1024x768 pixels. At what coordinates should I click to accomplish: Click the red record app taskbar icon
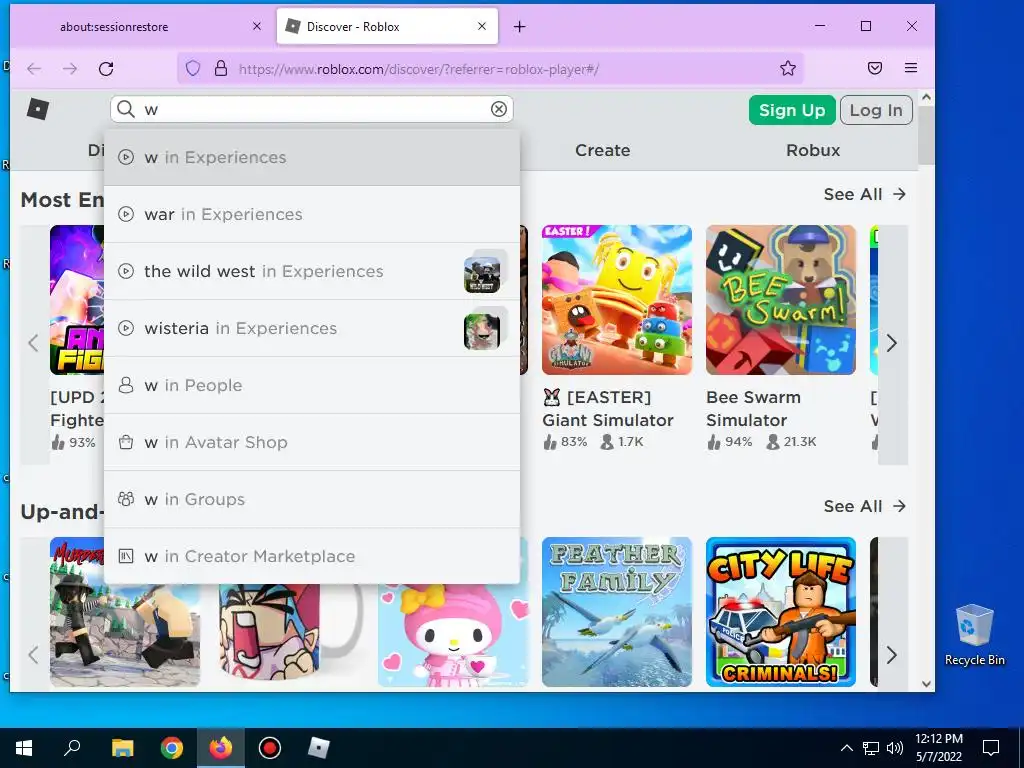point(270,748)
